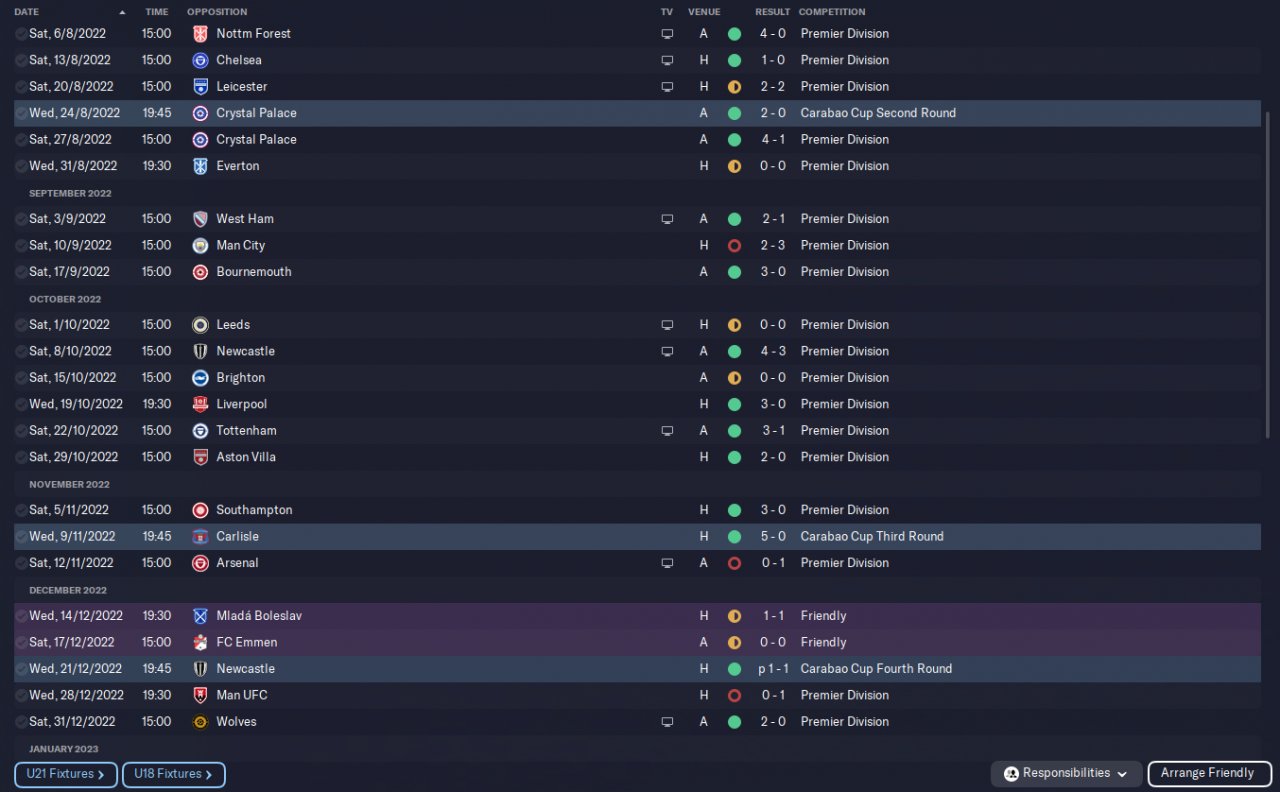Image resolution: width=1280 pixels, height=792 pixels.
Task: Expand U18 Fixtures
Action: tap(174, 774)
